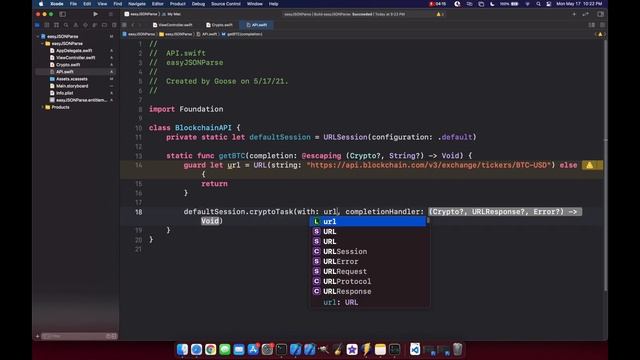The height and width of the screenshot is (360, 640).
Task: Choose the URLProtocol autocomplete suggestion
Action: 368,281
